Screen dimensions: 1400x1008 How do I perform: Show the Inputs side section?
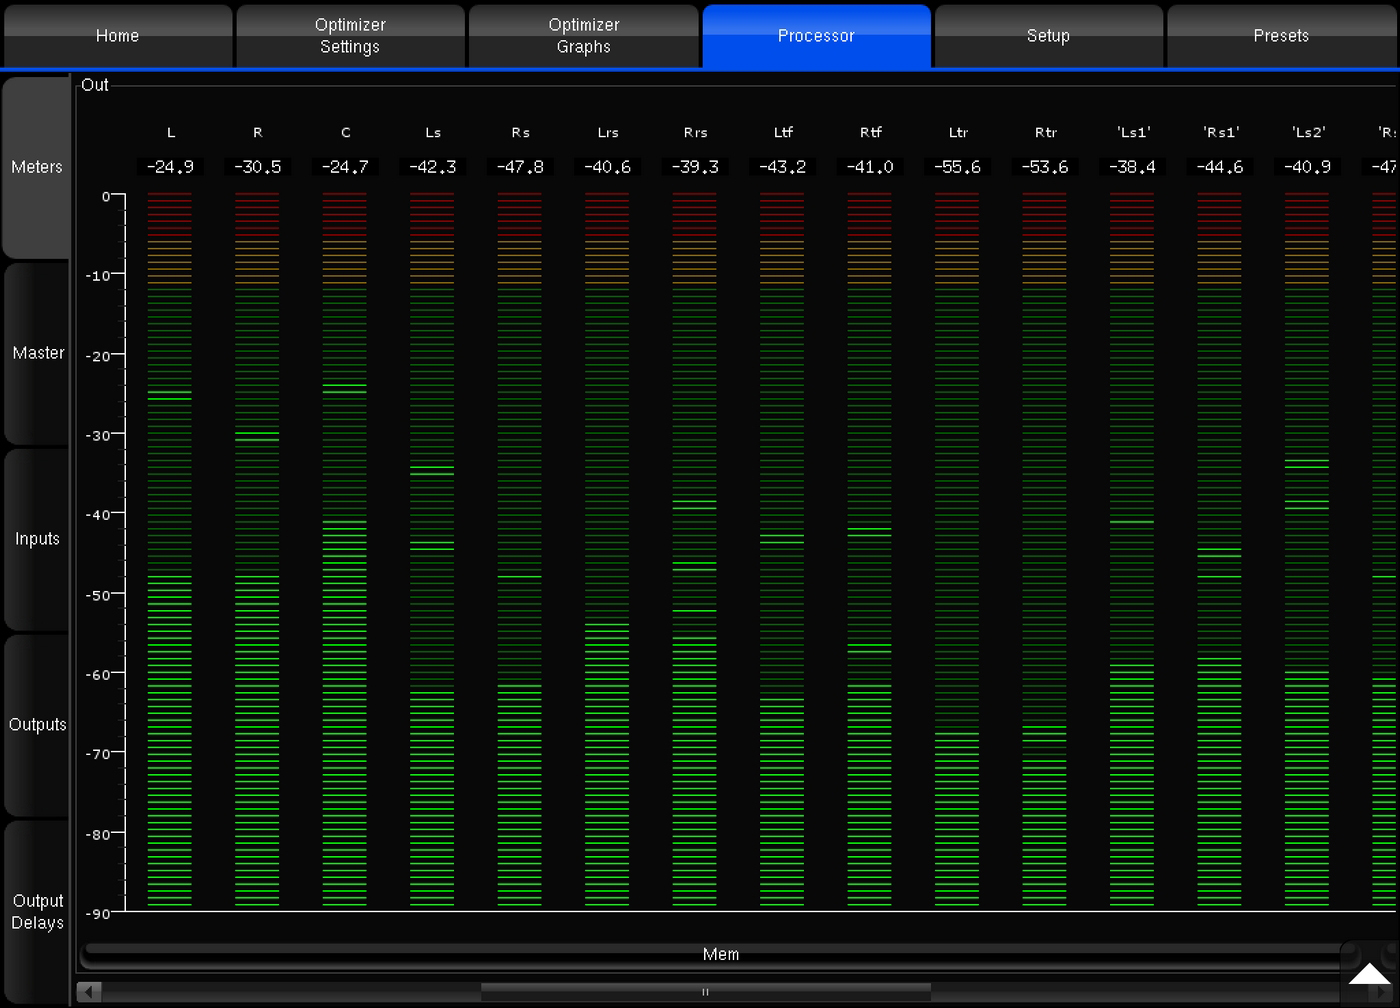click(x=37, y=539)
